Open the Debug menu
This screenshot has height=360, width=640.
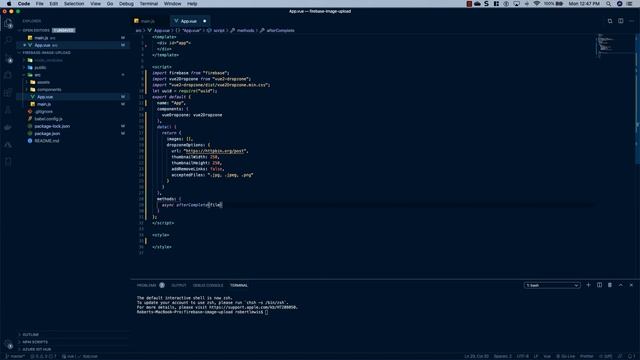[x=126, y=4]
